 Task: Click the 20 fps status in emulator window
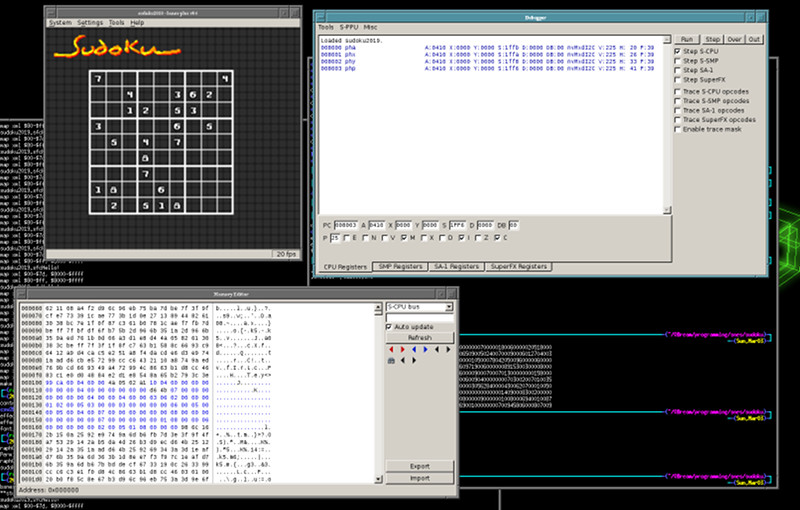pos(286,254)
